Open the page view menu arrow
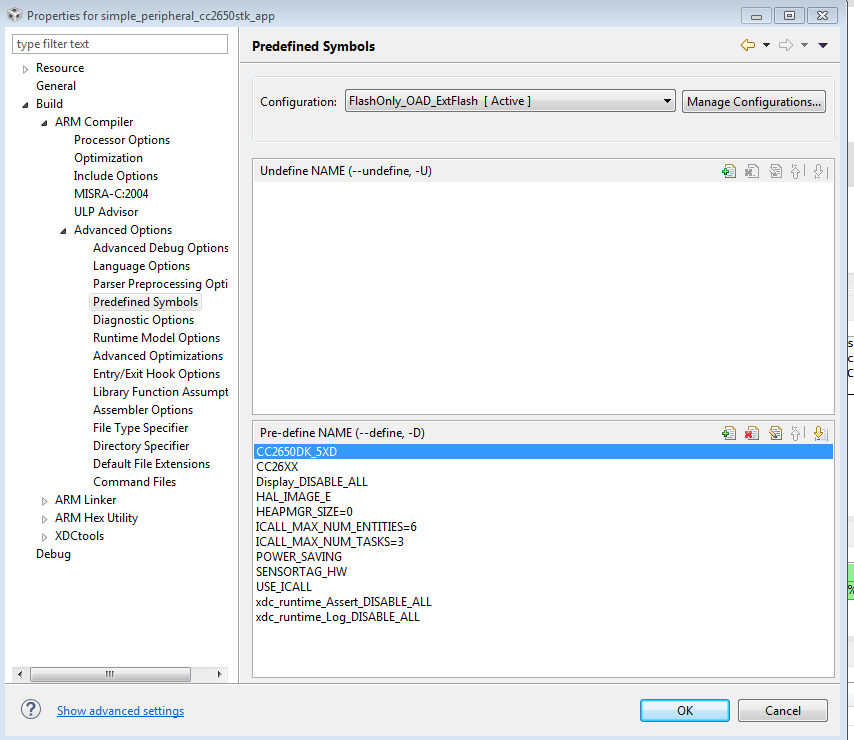 823,45
